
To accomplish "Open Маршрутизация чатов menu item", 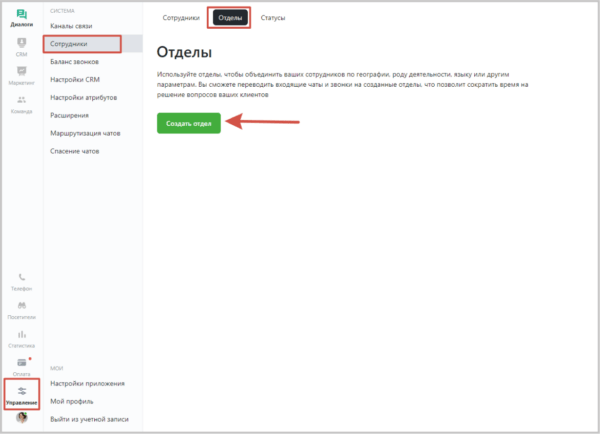I will (x=85, y=133).
